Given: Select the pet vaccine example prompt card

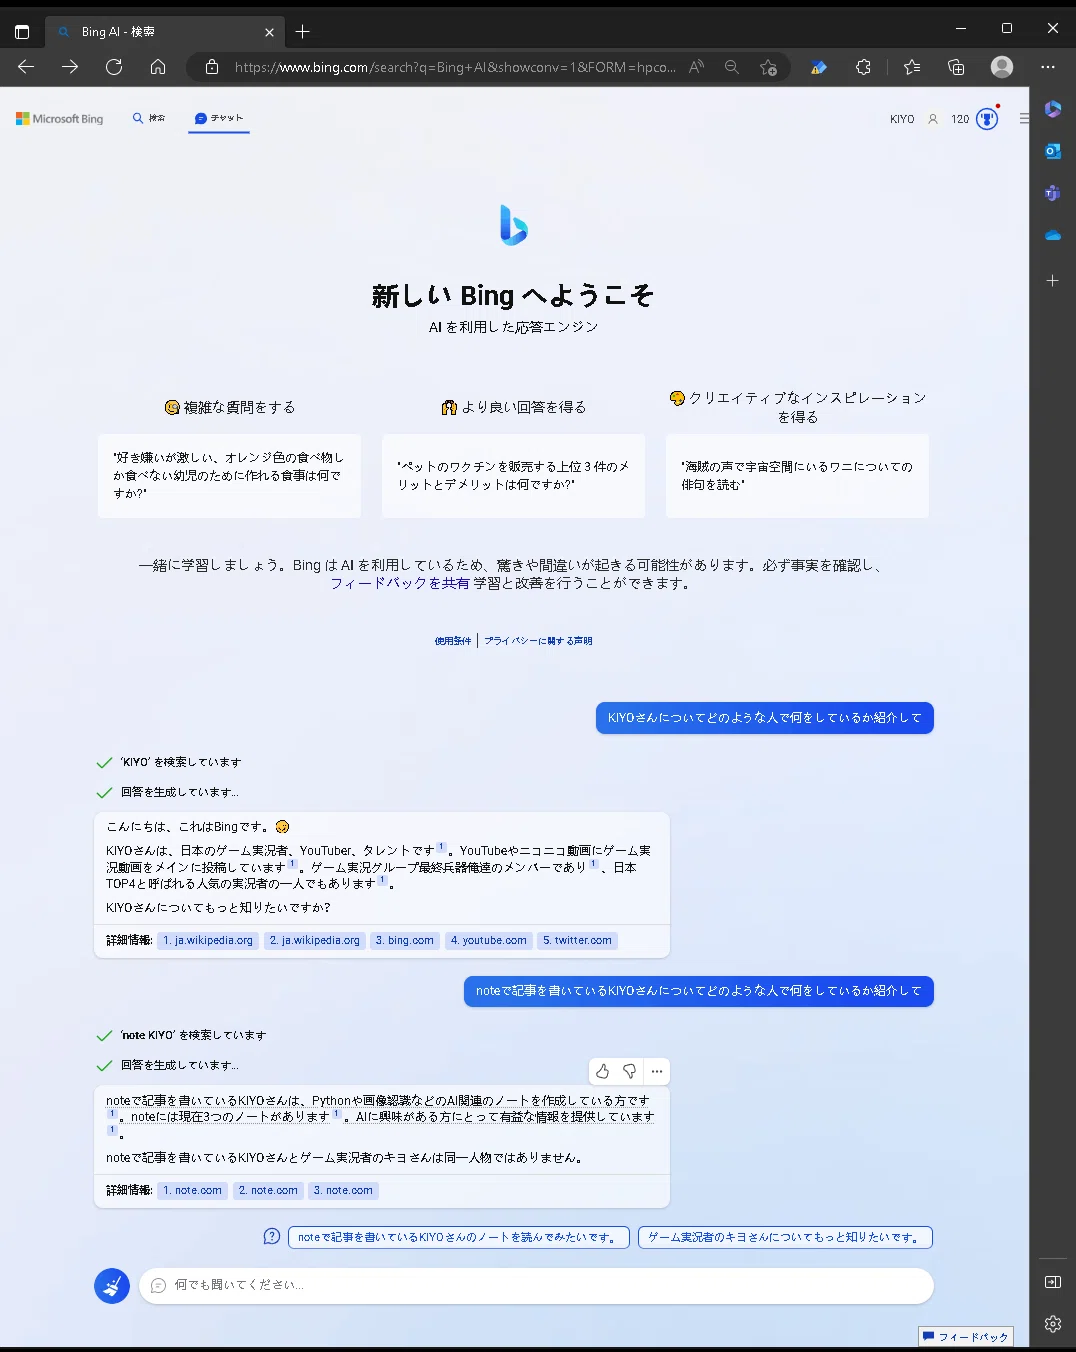Looking at the screenshot, I should 513,476.
